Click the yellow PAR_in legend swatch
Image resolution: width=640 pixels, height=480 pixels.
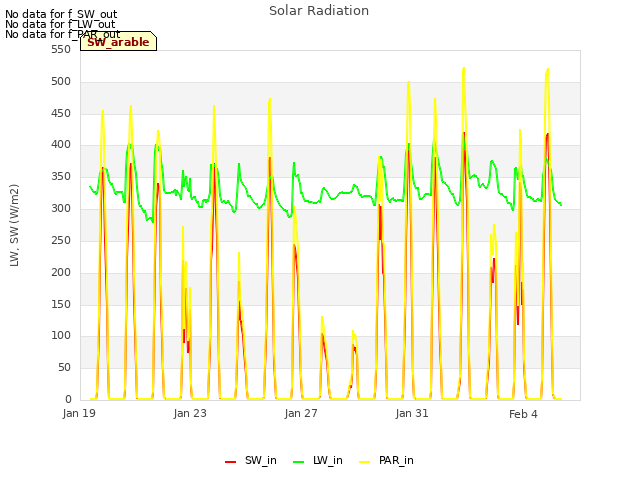click(364, 462)
